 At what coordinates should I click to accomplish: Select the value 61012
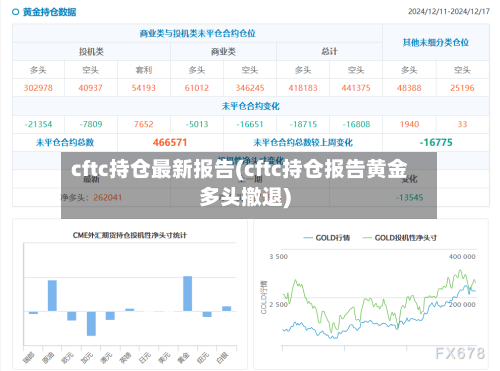point(197,88)
